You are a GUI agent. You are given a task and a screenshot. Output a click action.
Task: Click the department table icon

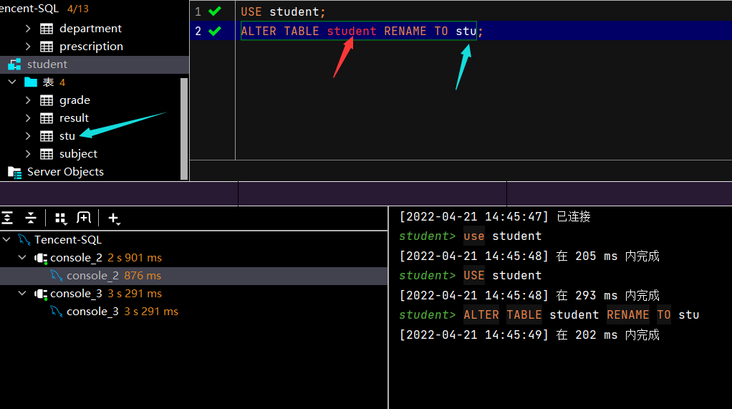tap(46, 28)
